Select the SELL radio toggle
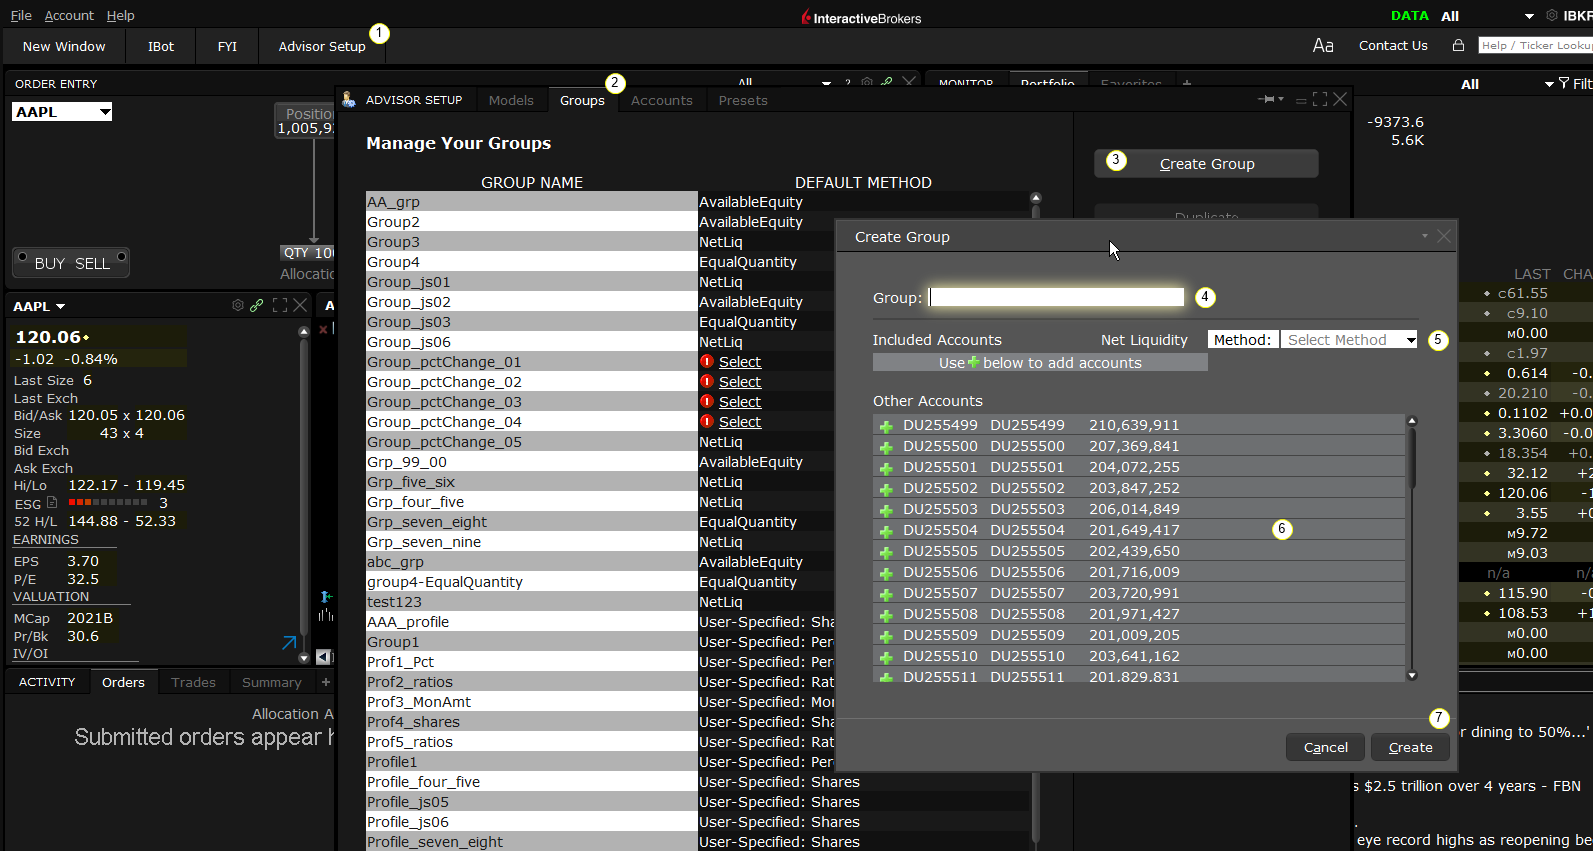The image size is (1593, 851). coord(121,256)
